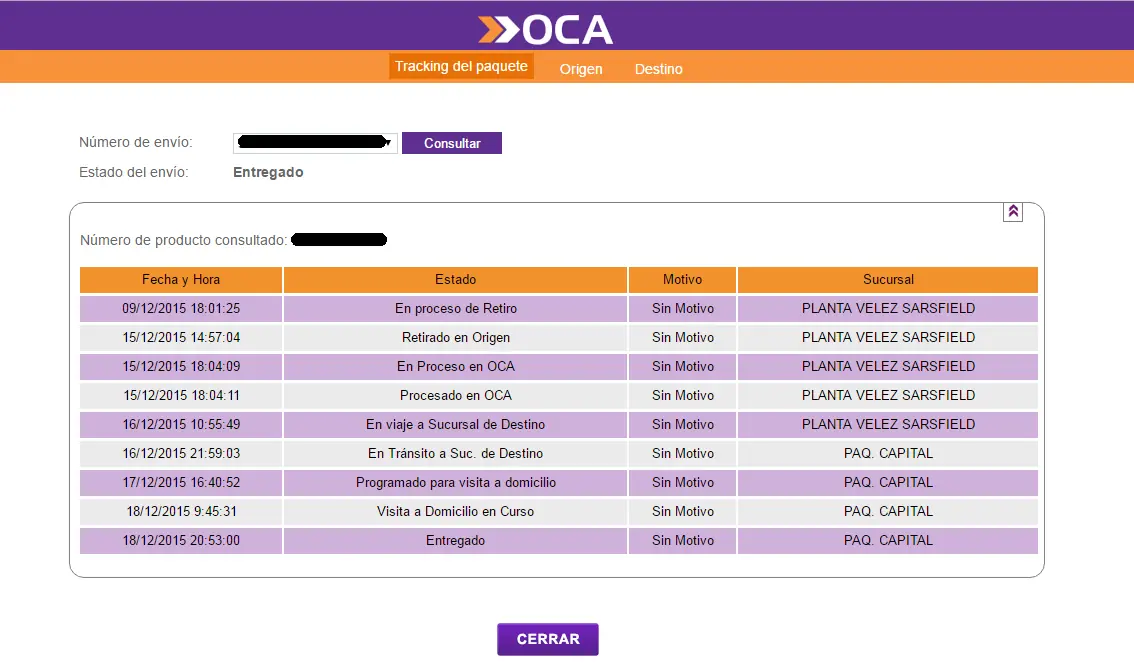Select the date 17/12/2015 16:40:52

pyautogui.click(x=181, y=483)
